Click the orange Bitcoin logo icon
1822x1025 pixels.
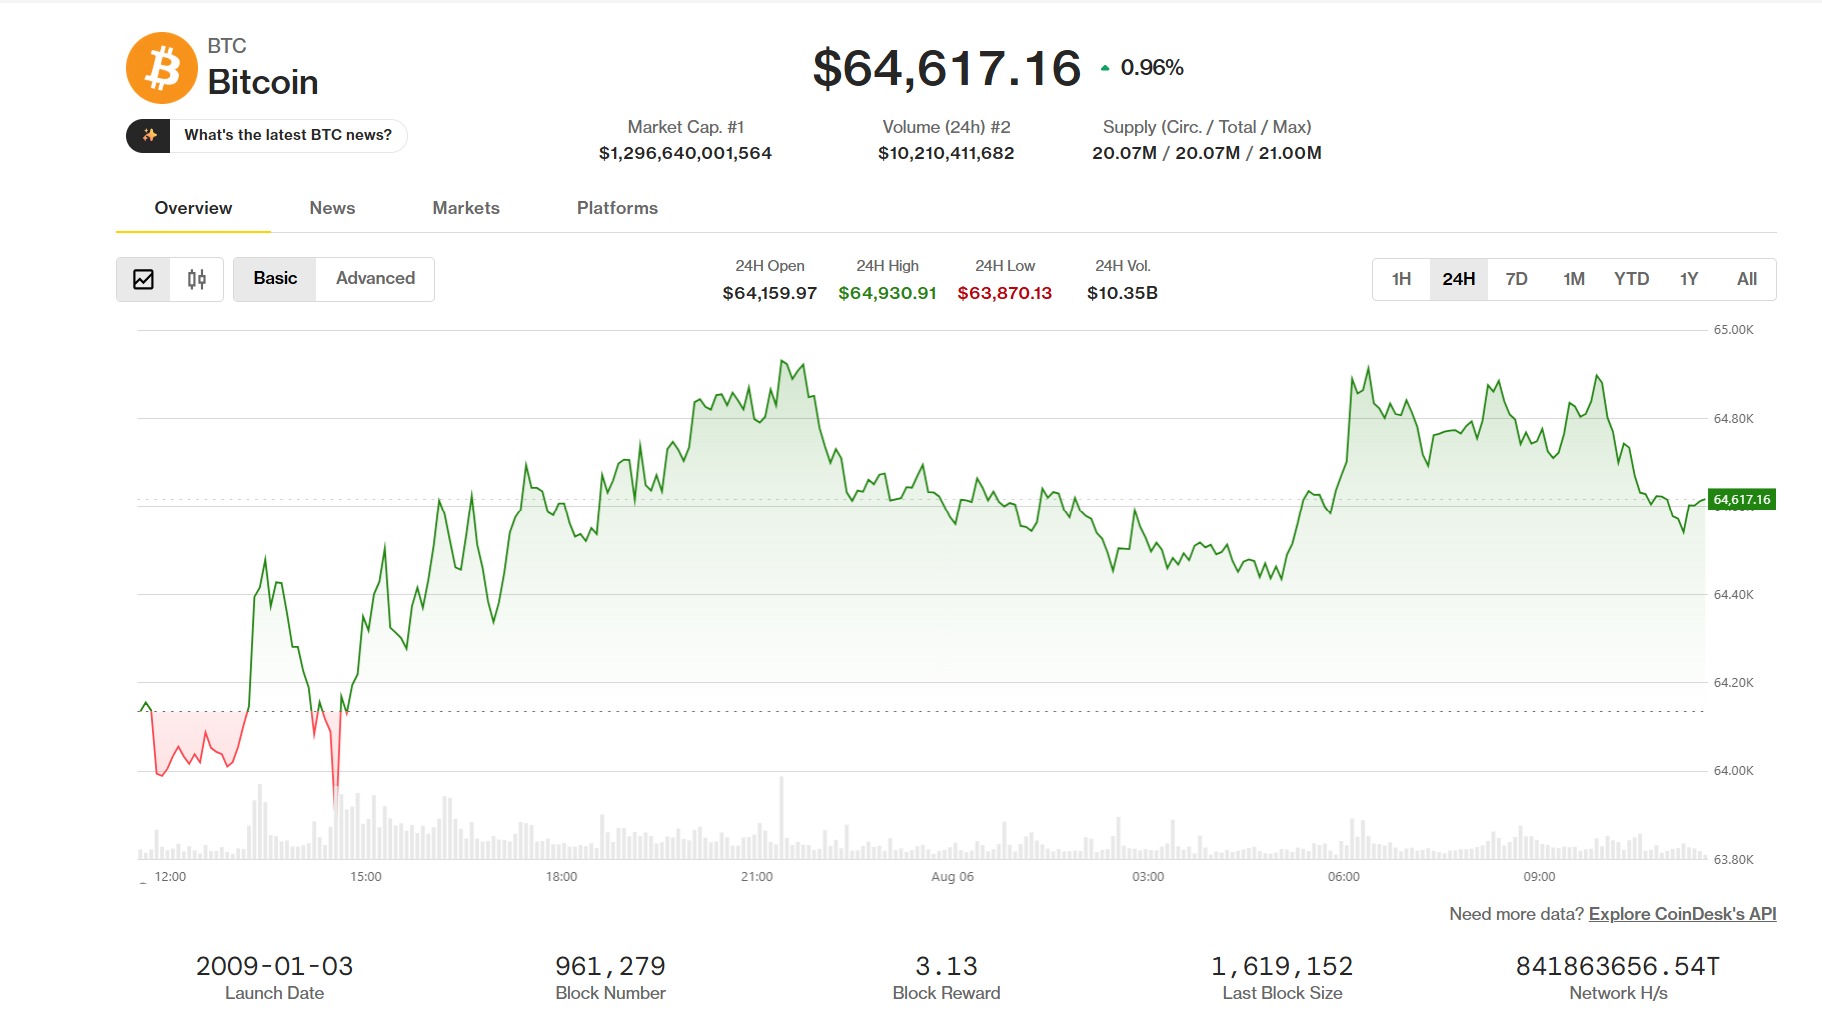coord(162,68)
